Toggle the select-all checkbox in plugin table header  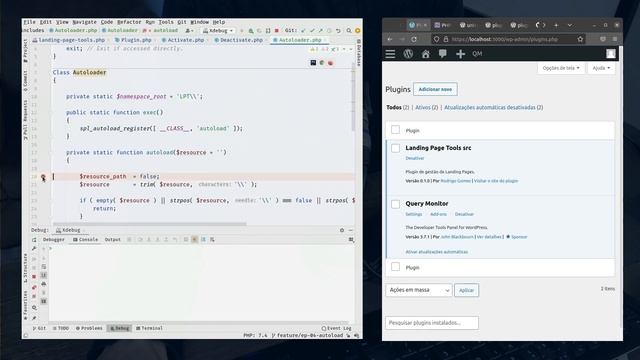(x=396, y=130)
